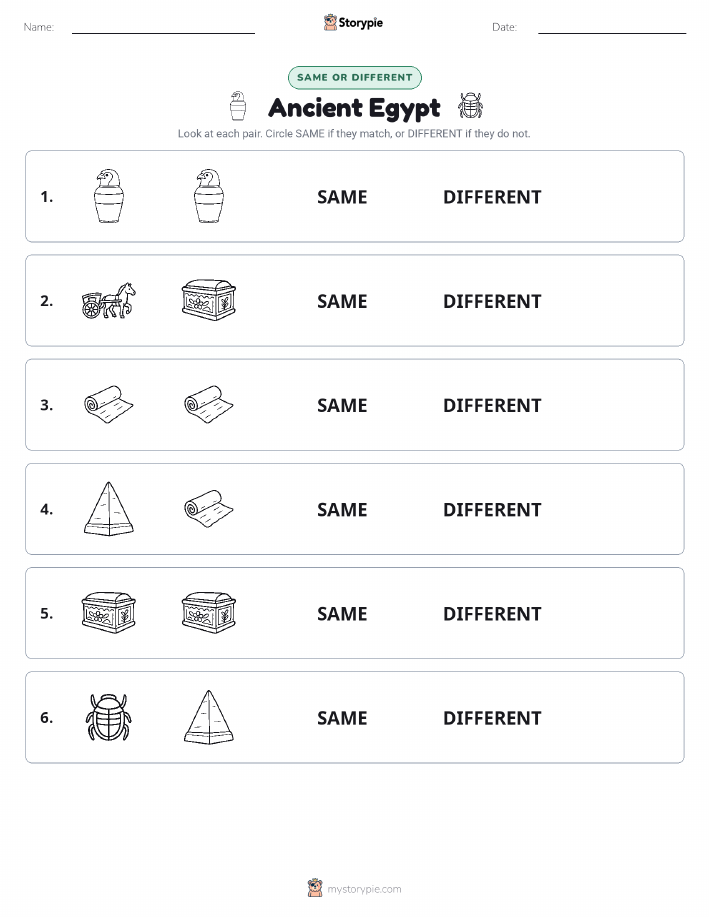Select DIFFERENT for pair 4
Screen dimensions: 709x917
[x=492, y=509]
